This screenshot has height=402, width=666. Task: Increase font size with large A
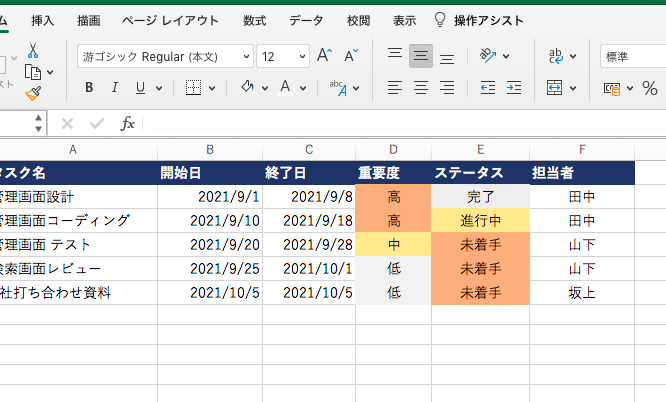[x=325, y=56]
